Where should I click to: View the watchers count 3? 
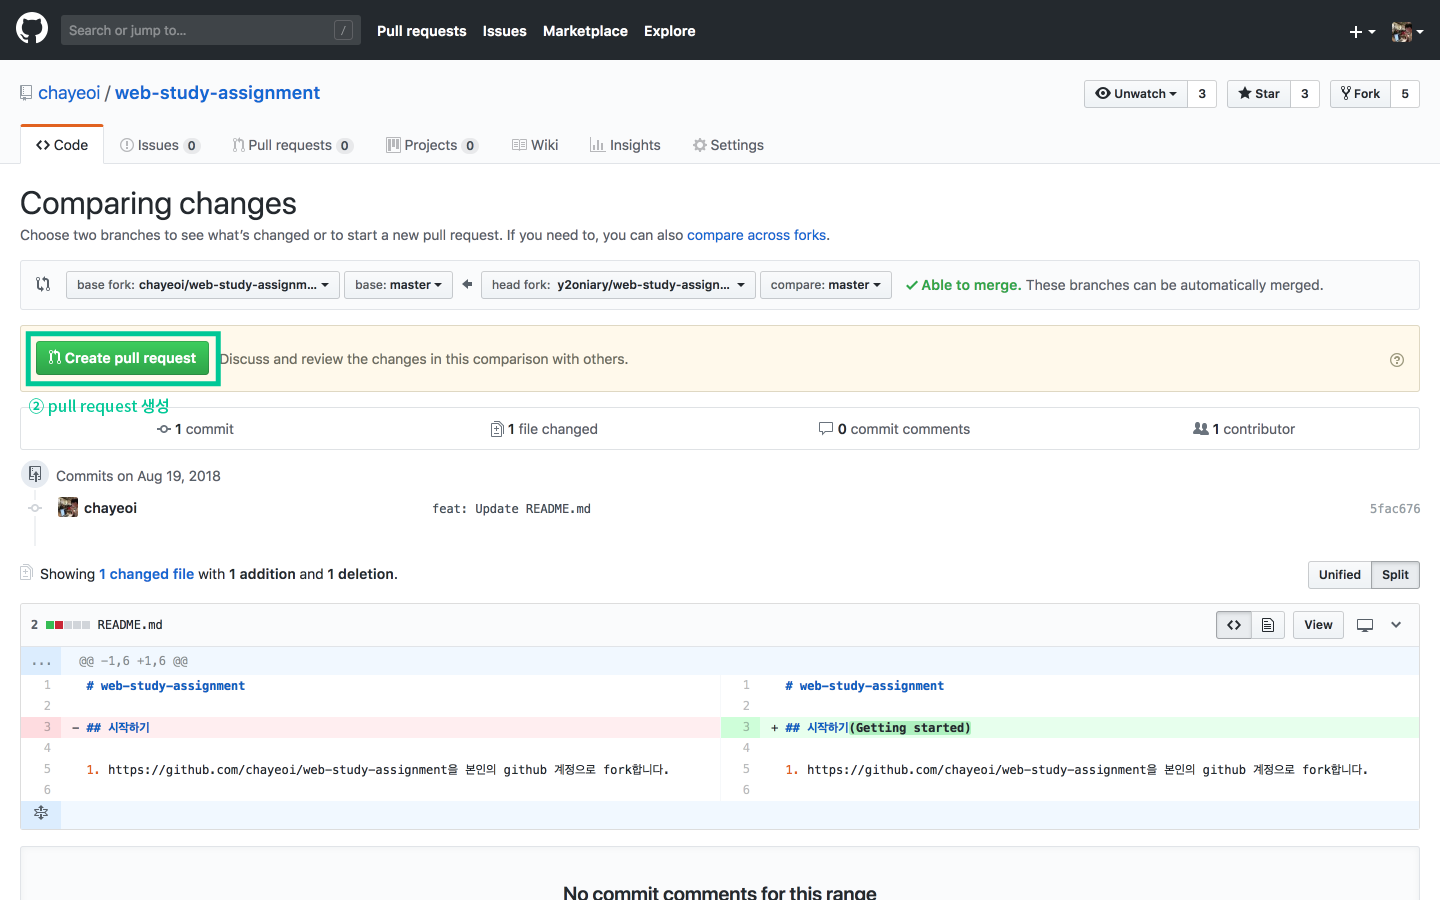coord(1202,94)
